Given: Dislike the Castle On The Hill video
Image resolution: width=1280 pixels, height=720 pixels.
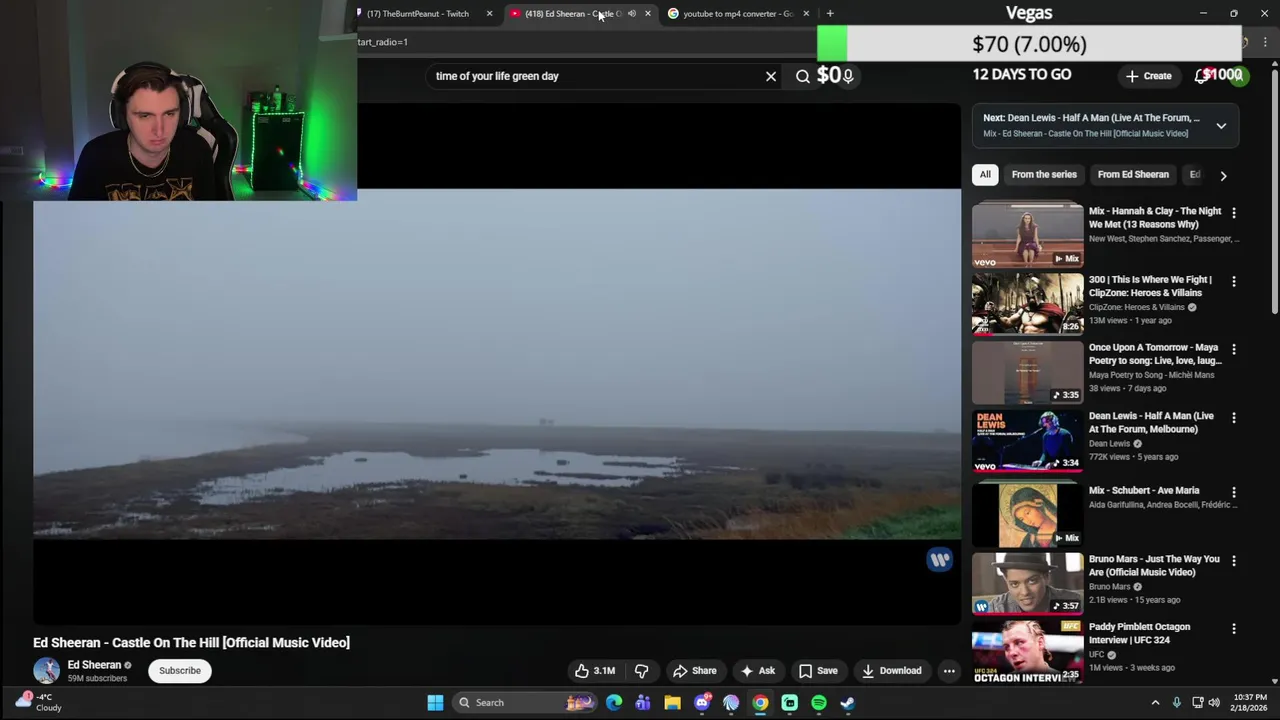Looking at the screenshot, I should tap(642, 671).
